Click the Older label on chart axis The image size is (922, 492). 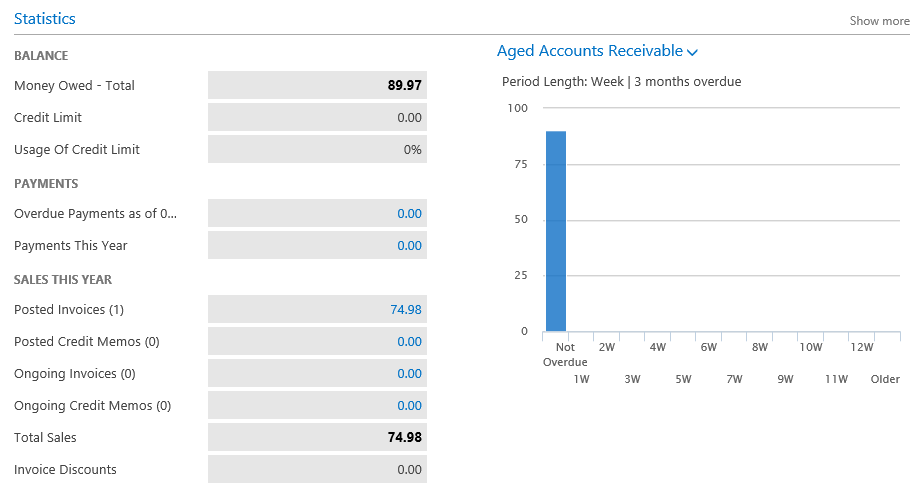click(x=885, y=379)
